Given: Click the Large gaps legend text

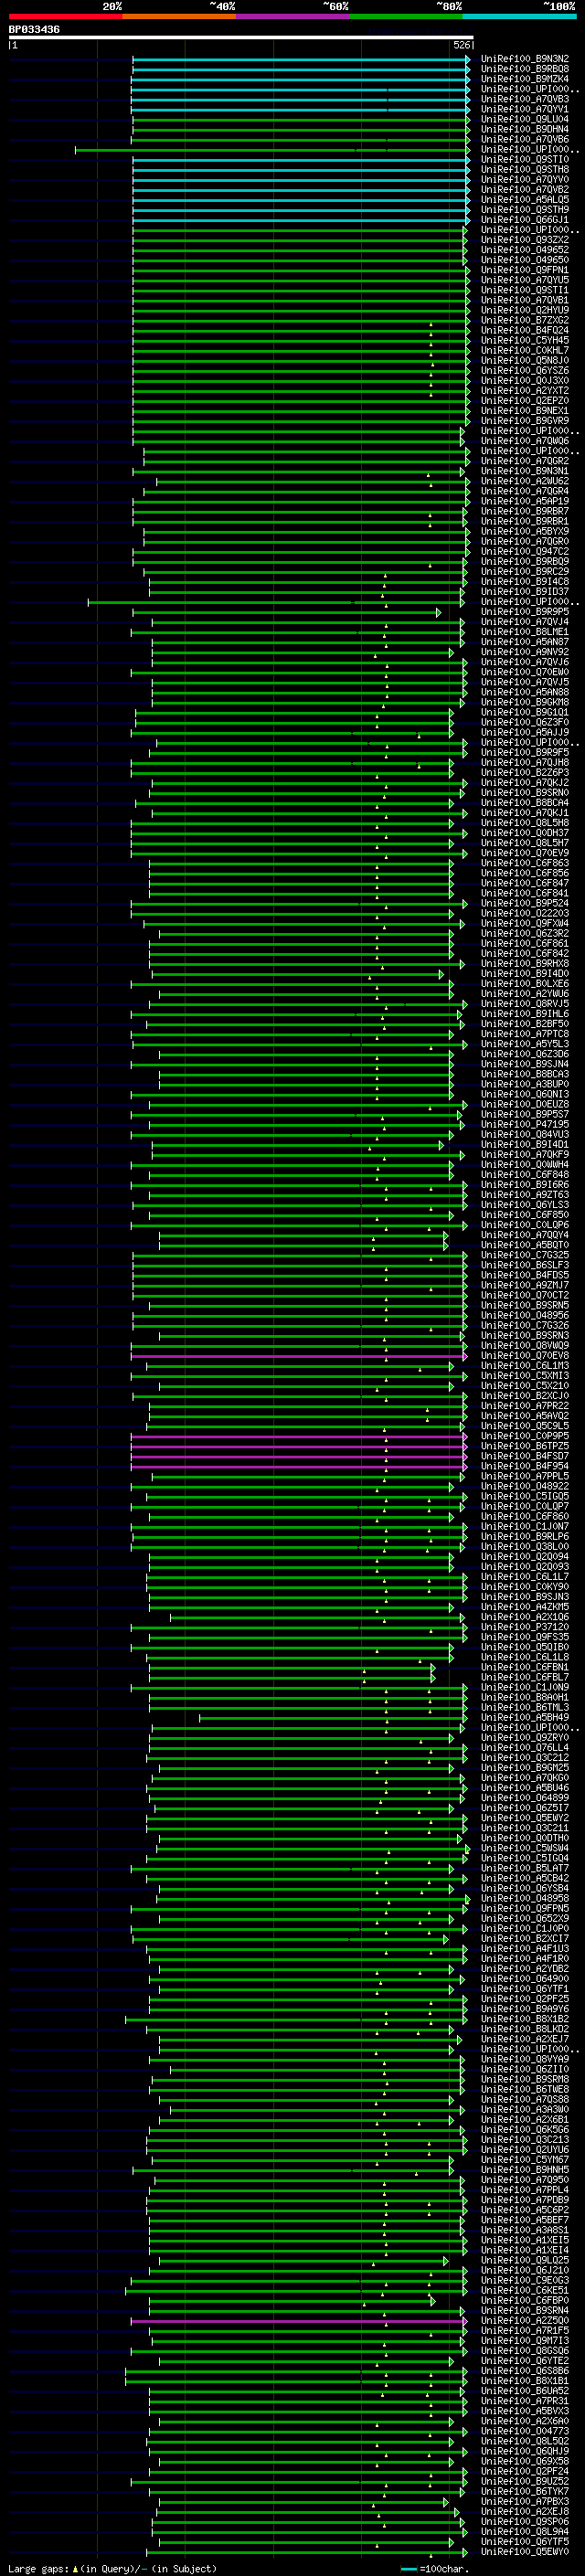Looking at the screenshot, I should tap(112, 2568).
